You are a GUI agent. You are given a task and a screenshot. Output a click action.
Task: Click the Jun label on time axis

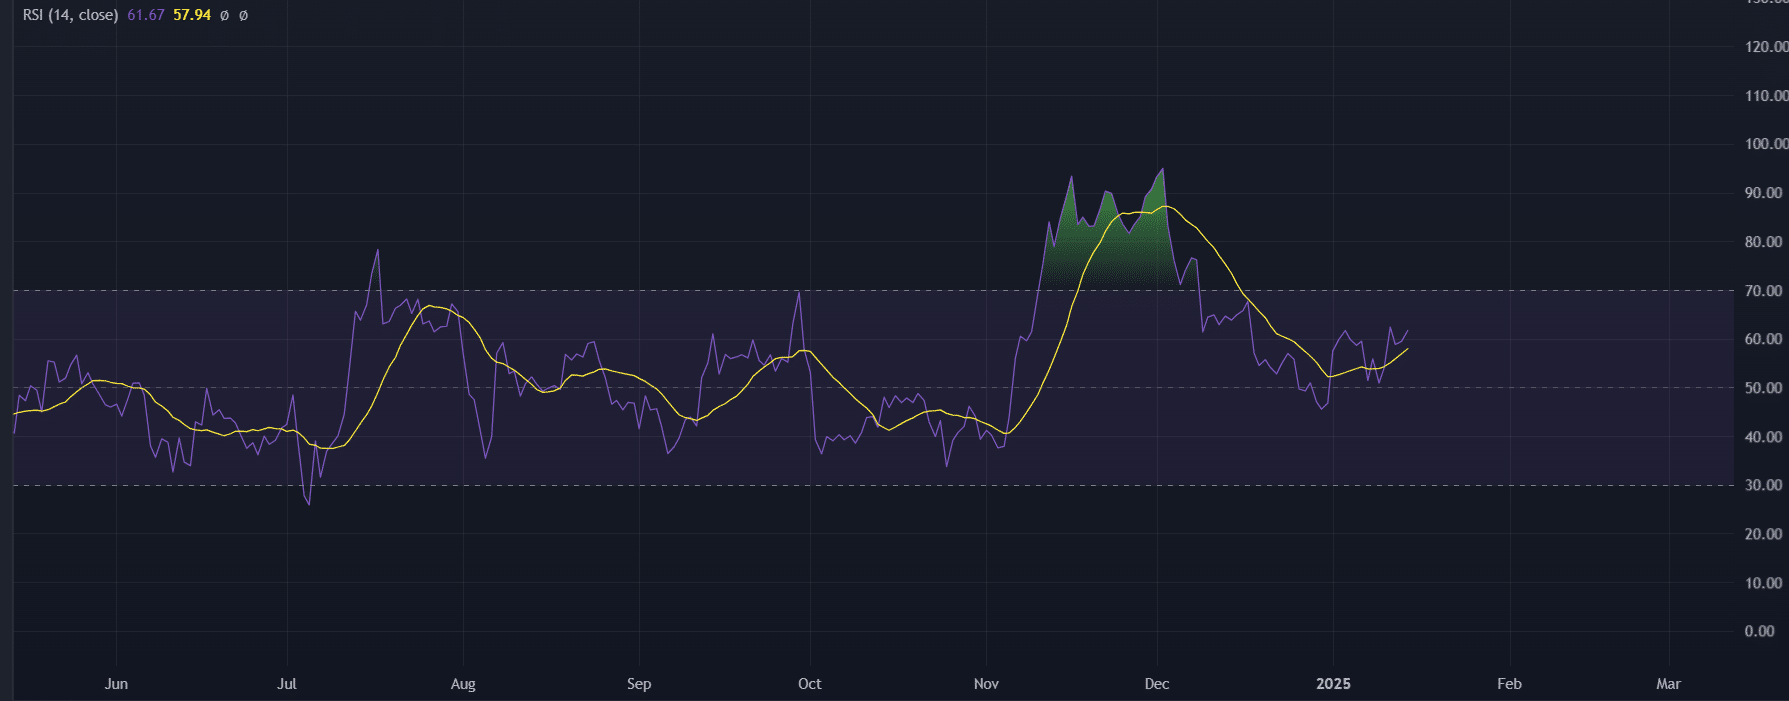(x=116, y=684)
